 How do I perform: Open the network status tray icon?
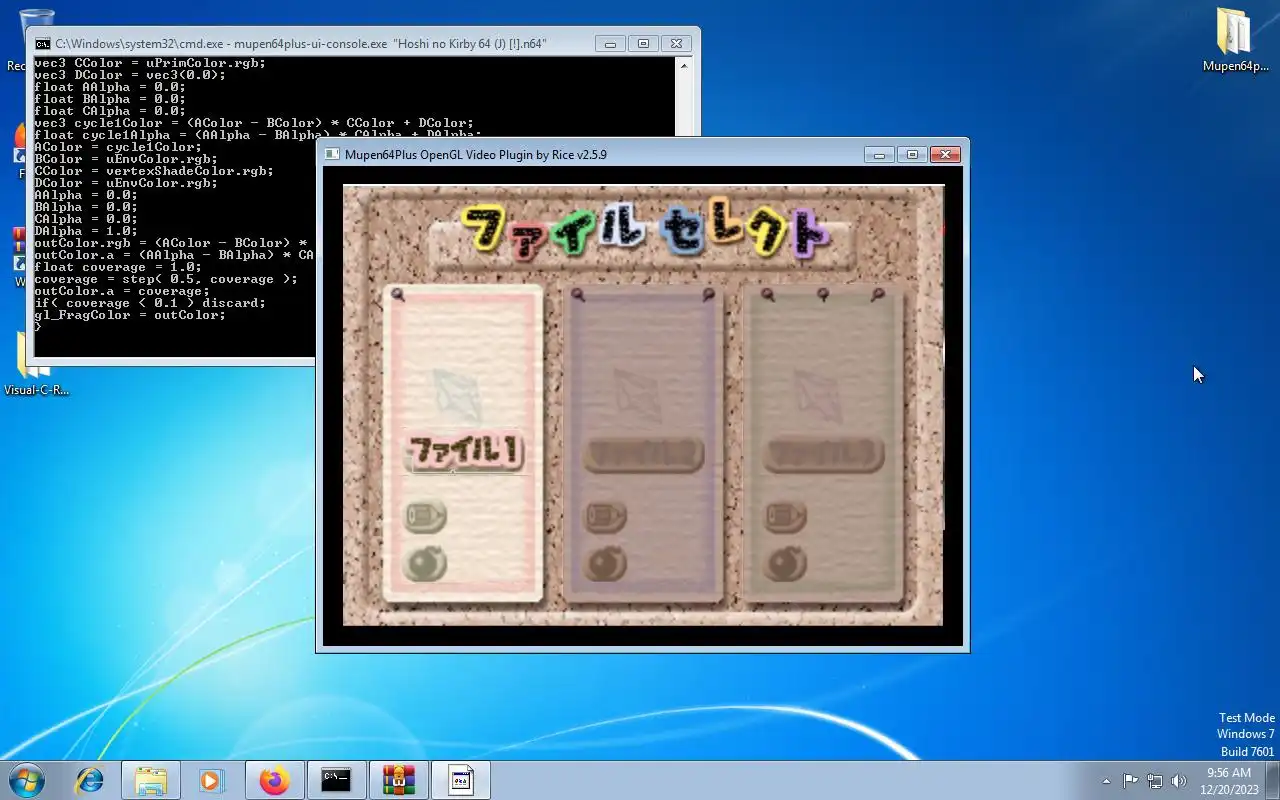pos(1155,781)
